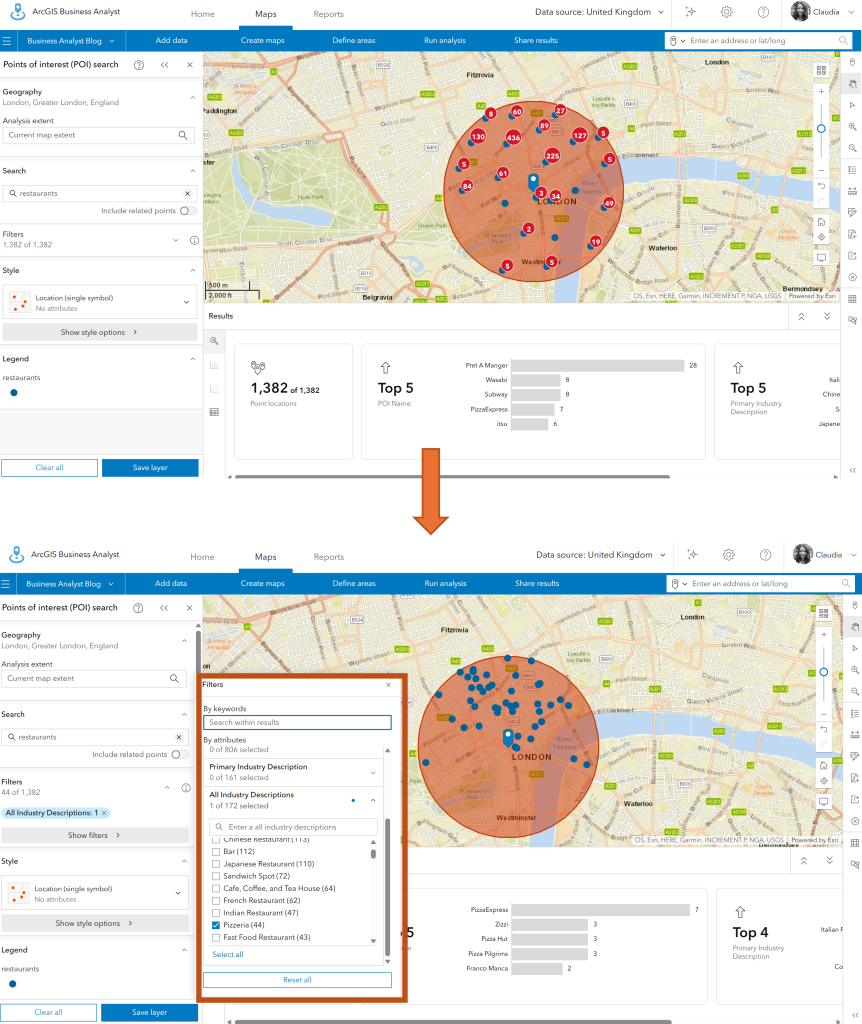Uncheck Pizzeria (44)

[x=216, y=925]
